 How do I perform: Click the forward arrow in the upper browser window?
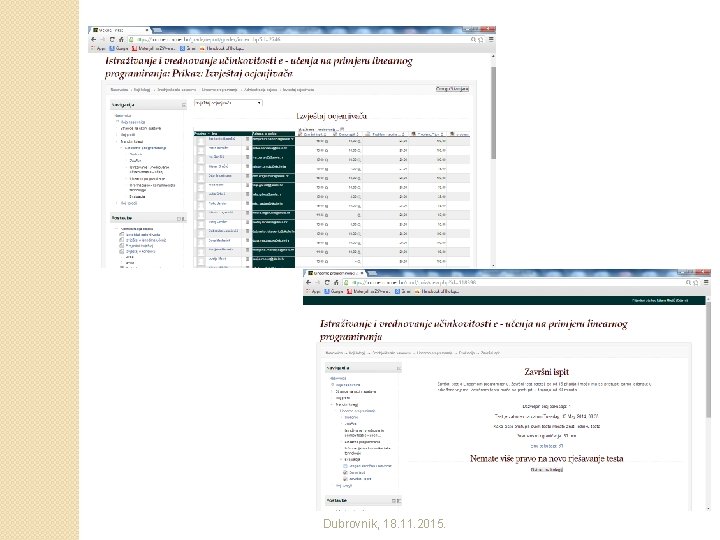(102, 39)
